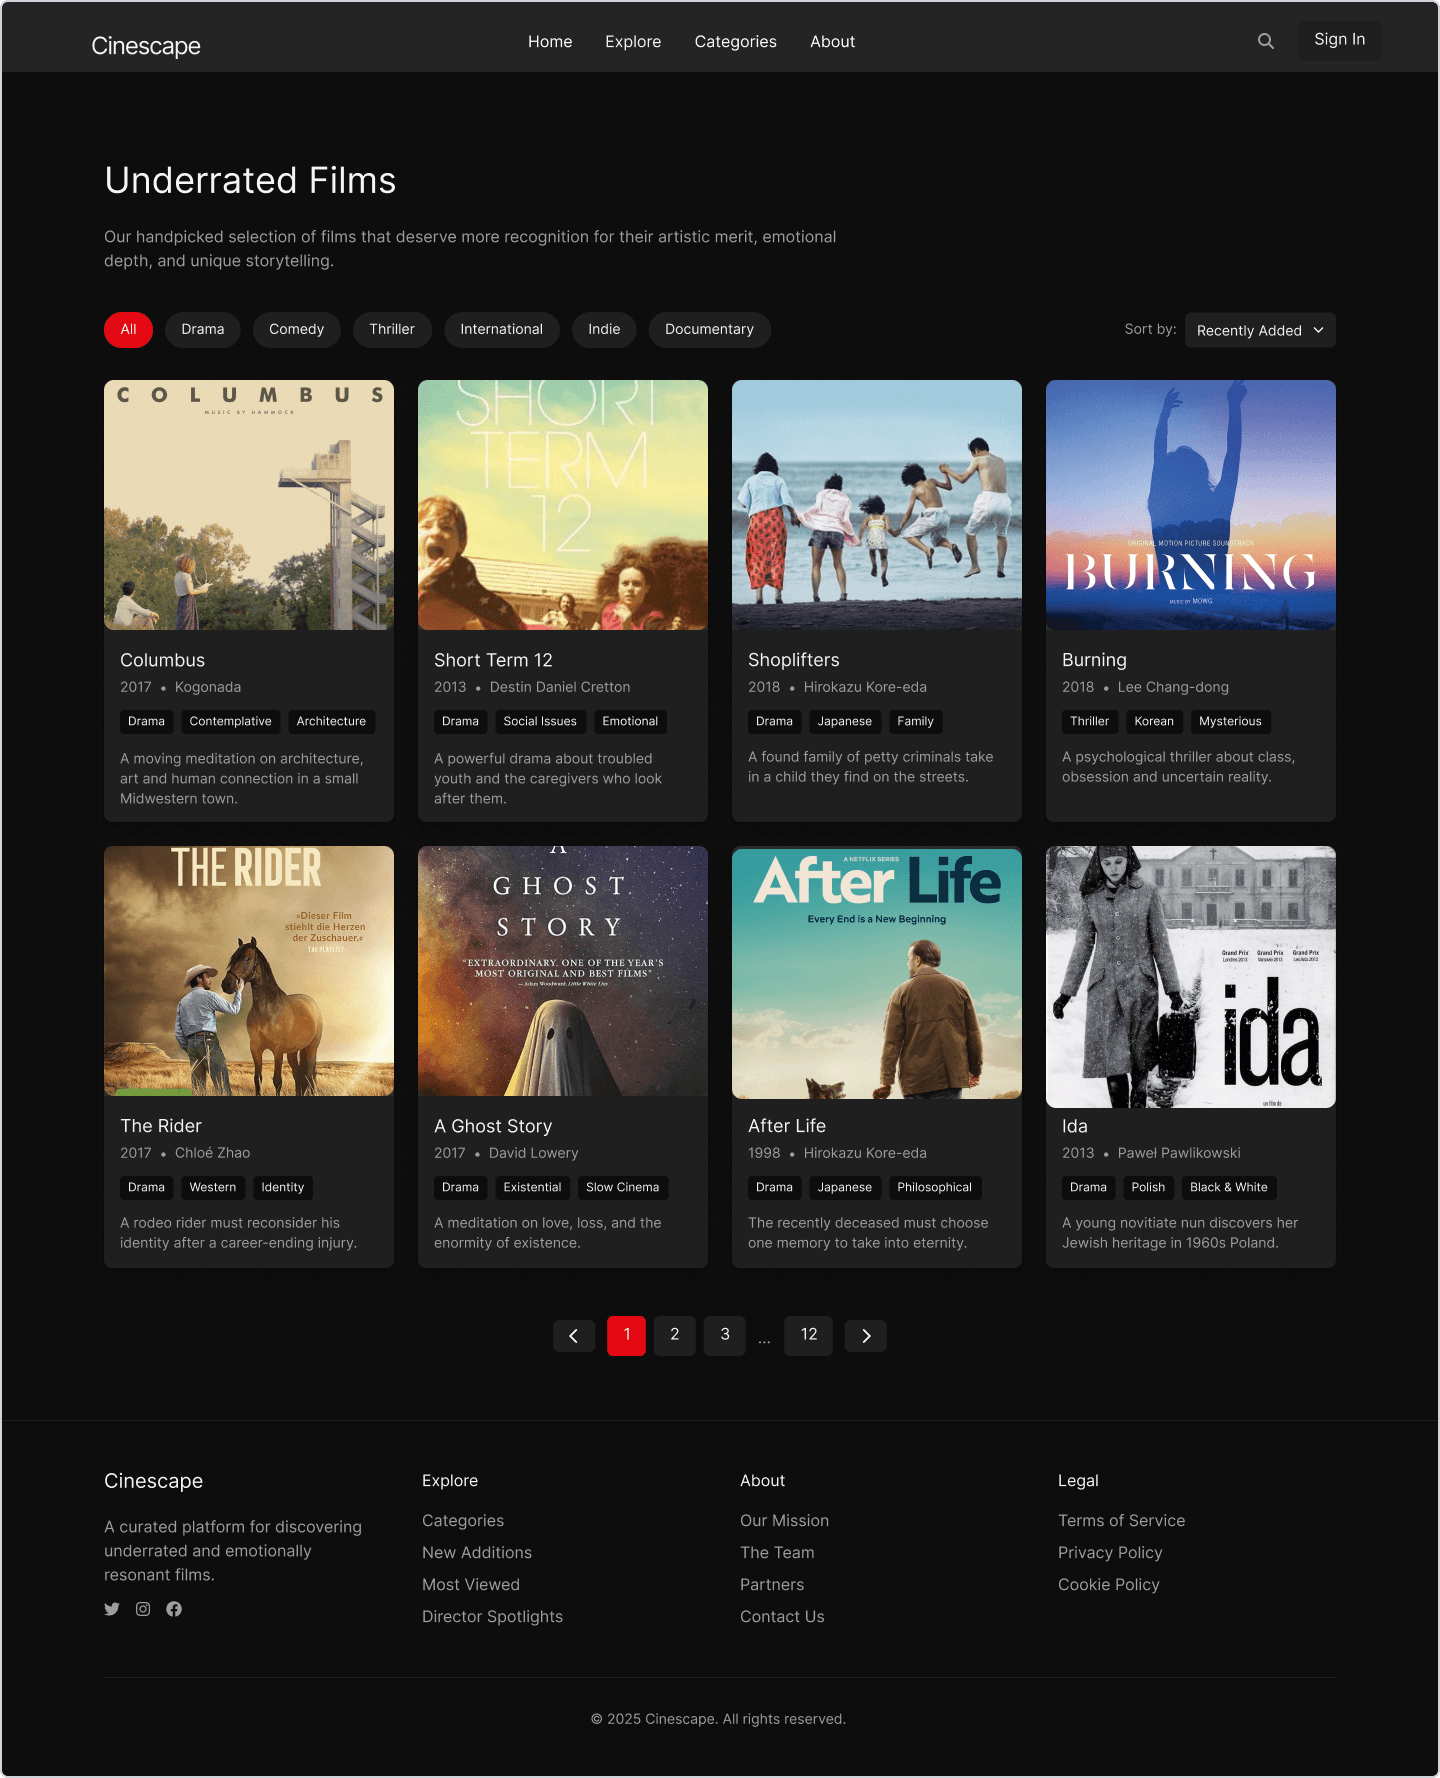Open About in the top navigation
Screen dimensions: 1440x1778
pyautogui.click(x=833, y=42)
